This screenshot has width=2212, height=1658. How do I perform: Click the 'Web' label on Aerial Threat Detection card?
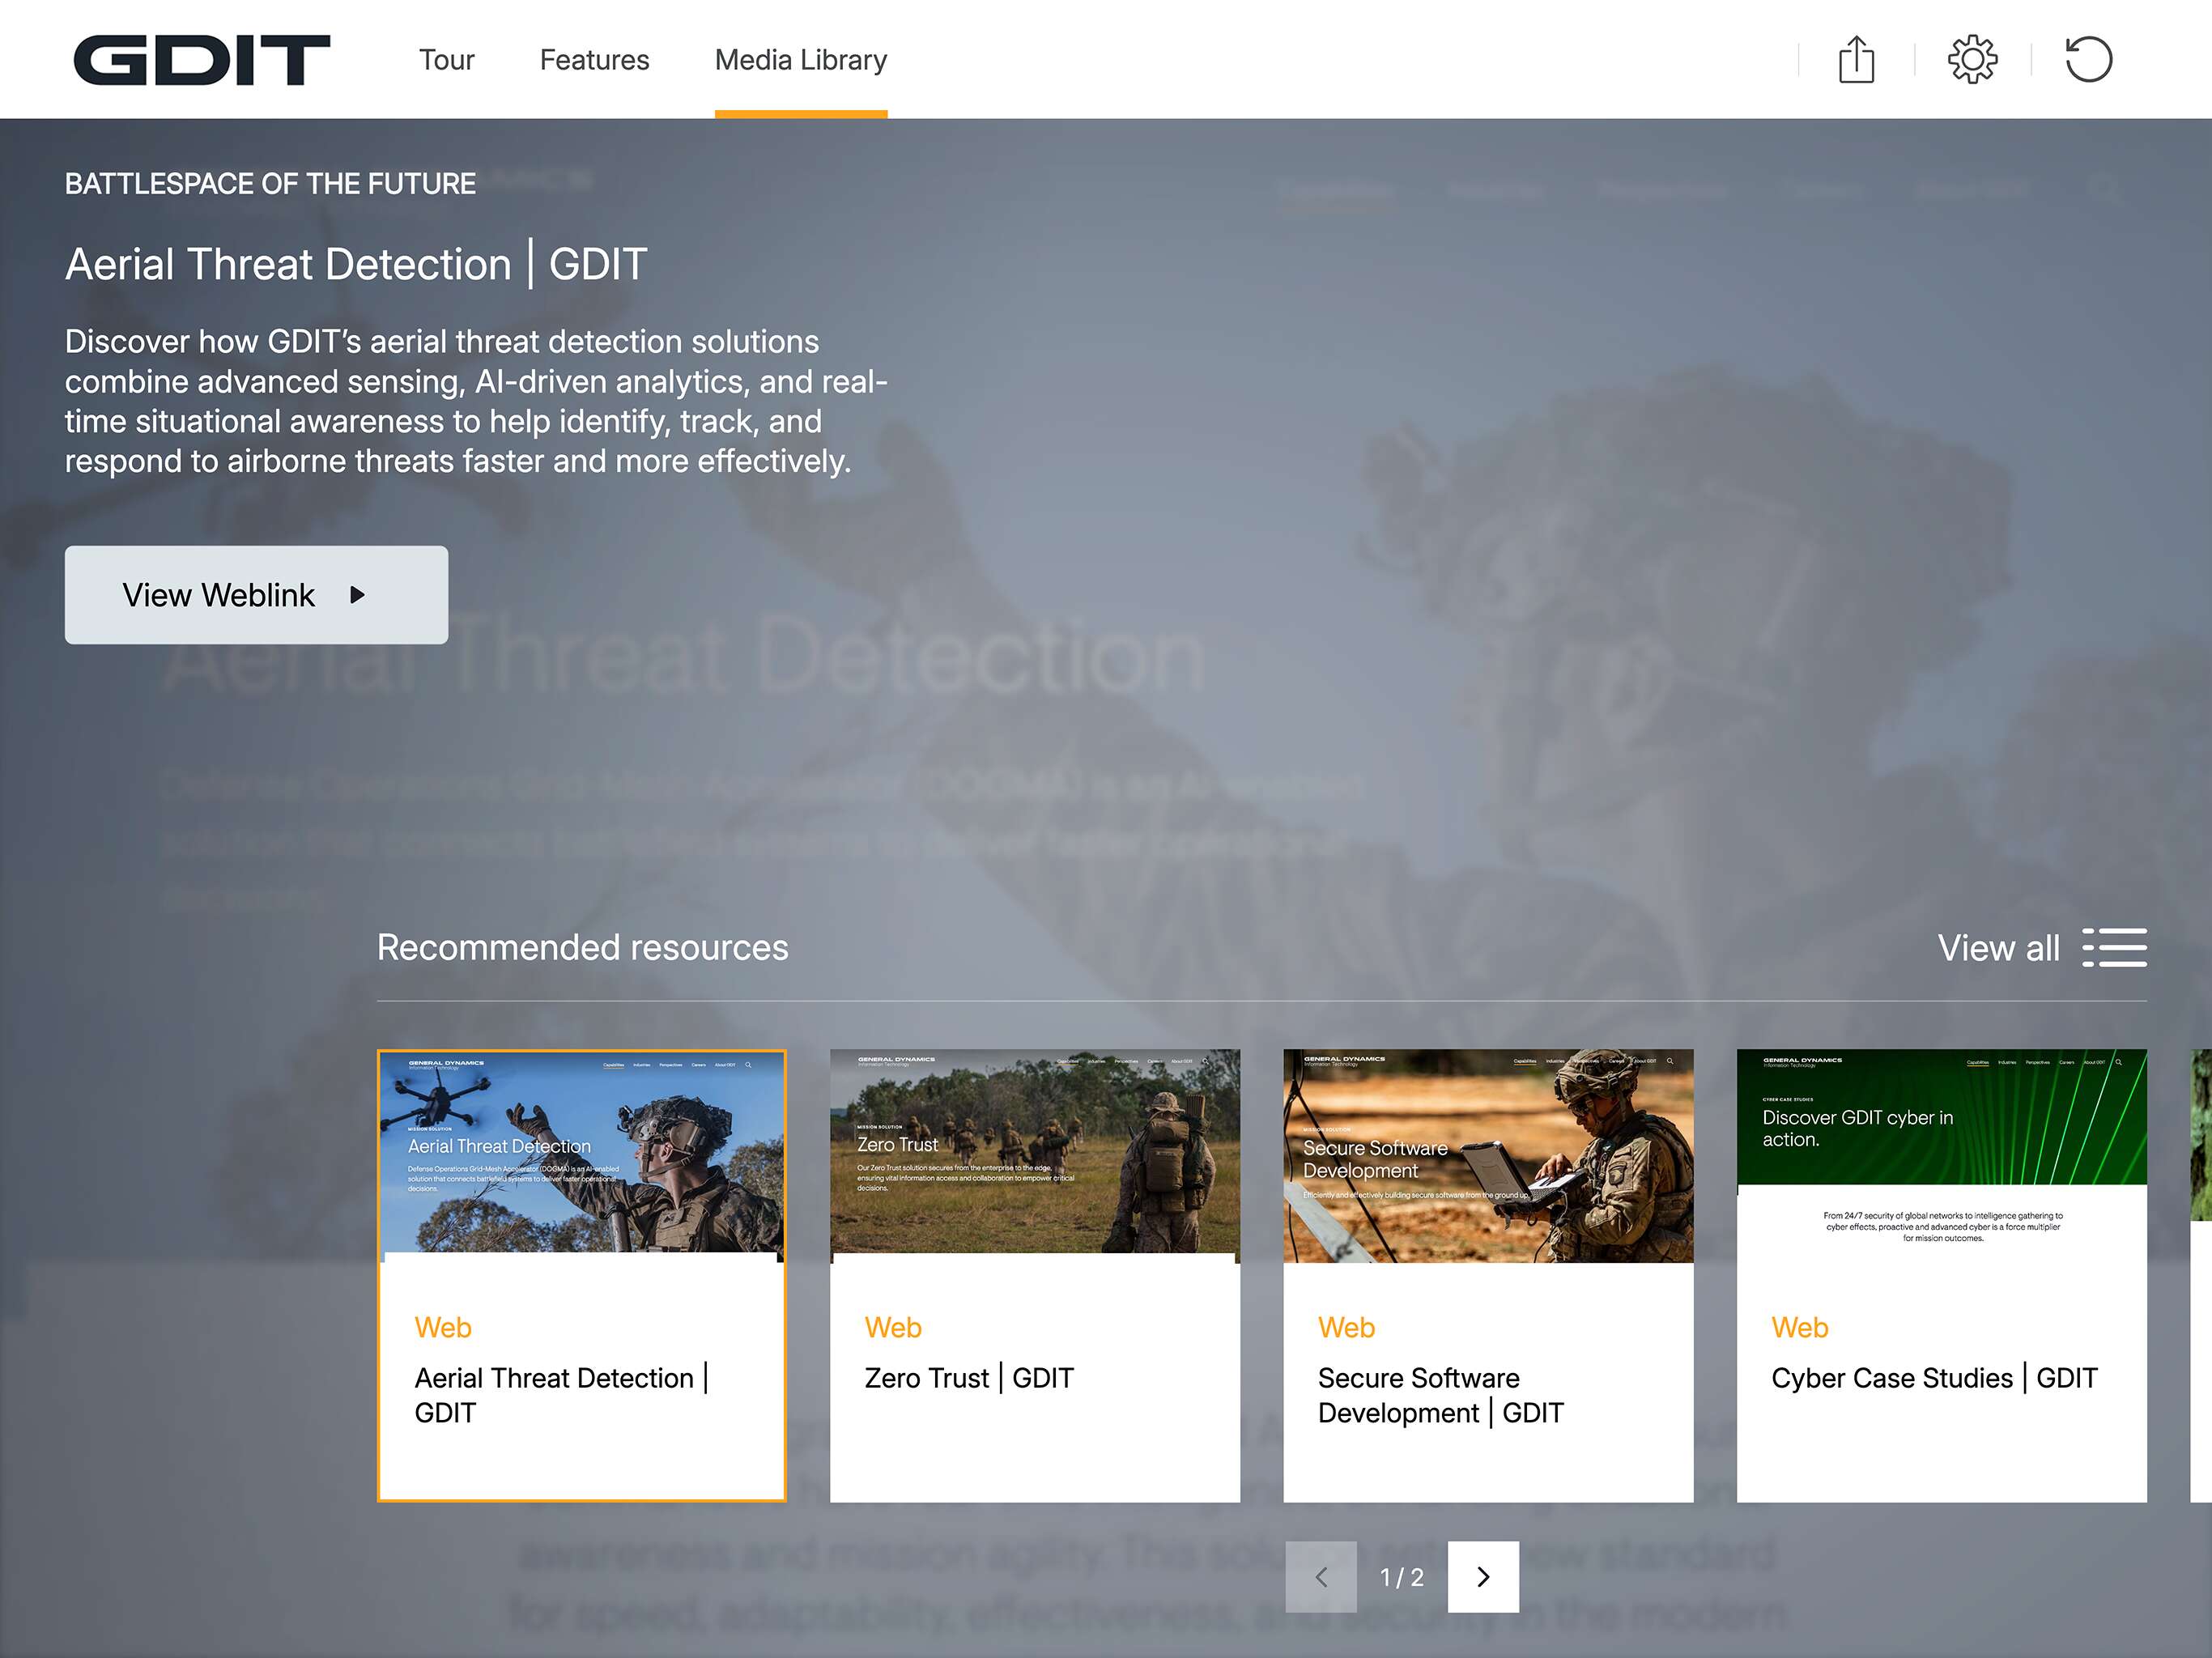point(443,1327)
